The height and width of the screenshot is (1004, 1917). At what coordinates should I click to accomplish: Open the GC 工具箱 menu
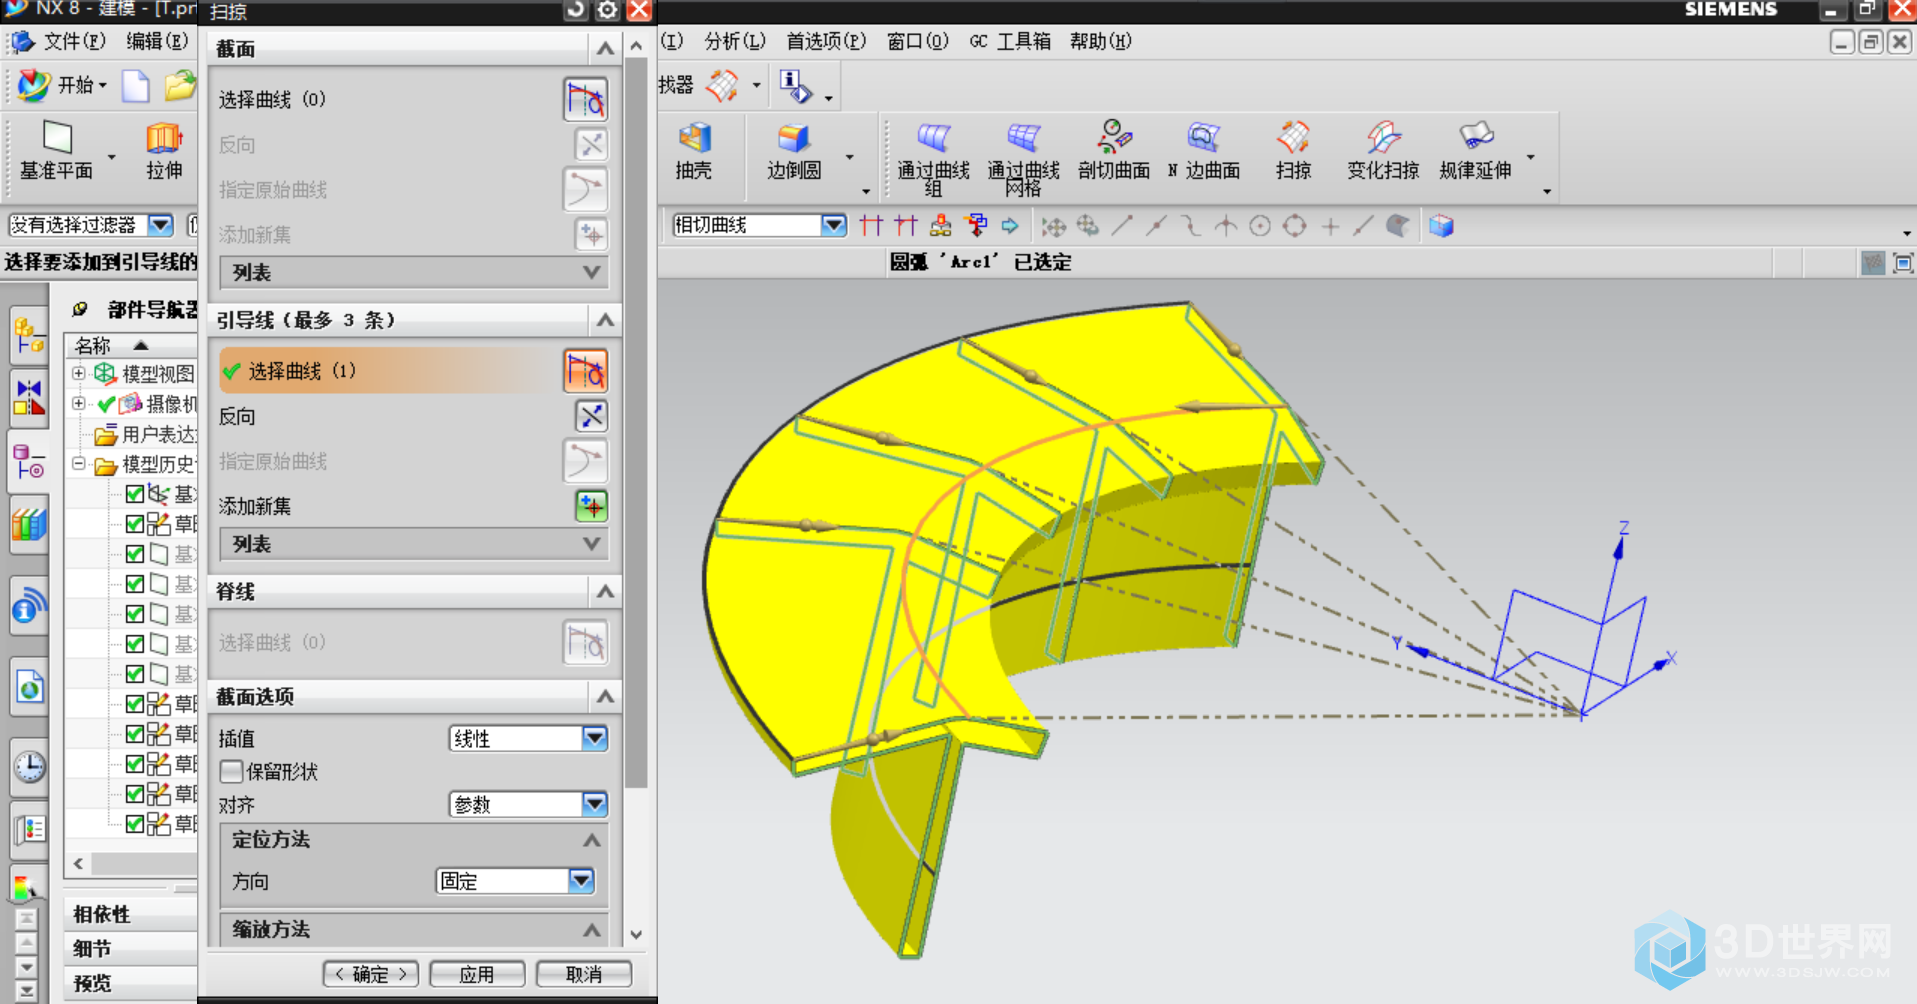coord(1010,41)
